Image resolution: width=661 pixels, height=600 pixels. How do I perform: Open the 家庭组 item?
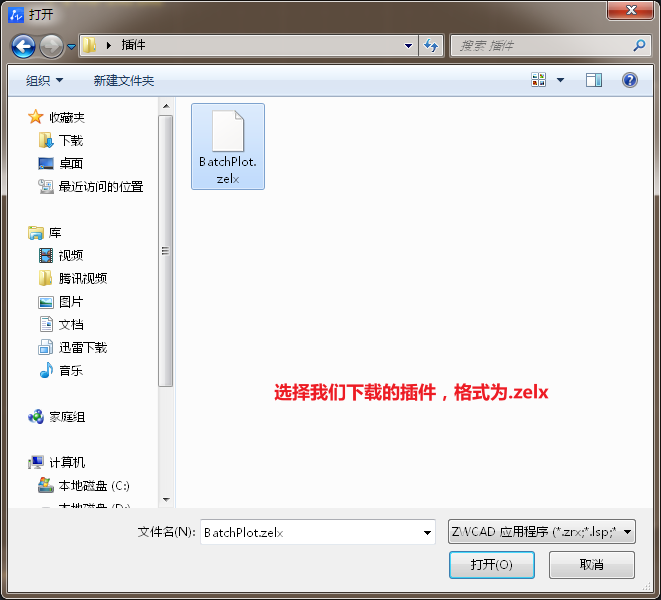67,416
